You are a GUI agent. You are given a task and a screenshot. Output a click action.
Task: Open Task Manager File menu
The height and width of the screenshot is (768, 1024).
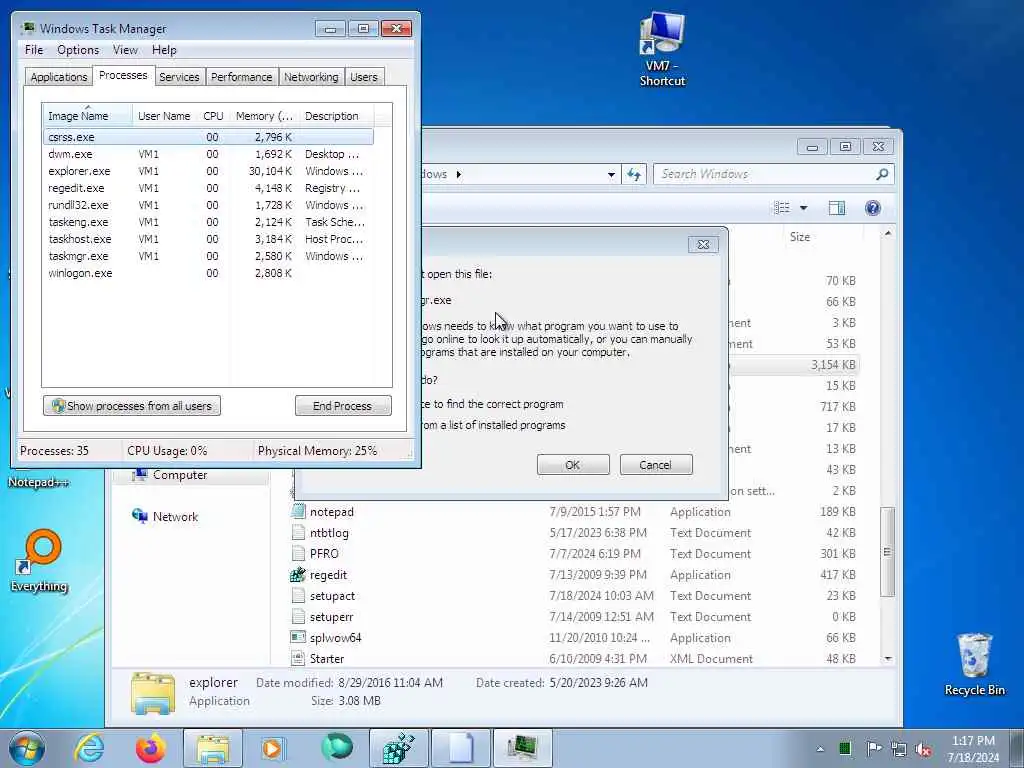tap(34, 50)
